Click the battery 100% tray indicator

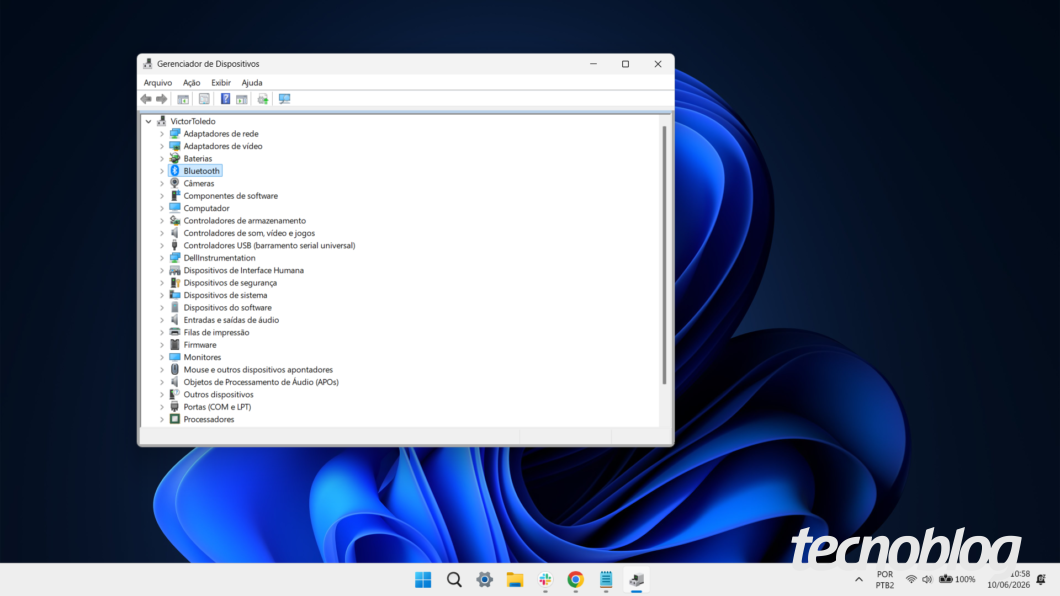click(x=957, y=580)
